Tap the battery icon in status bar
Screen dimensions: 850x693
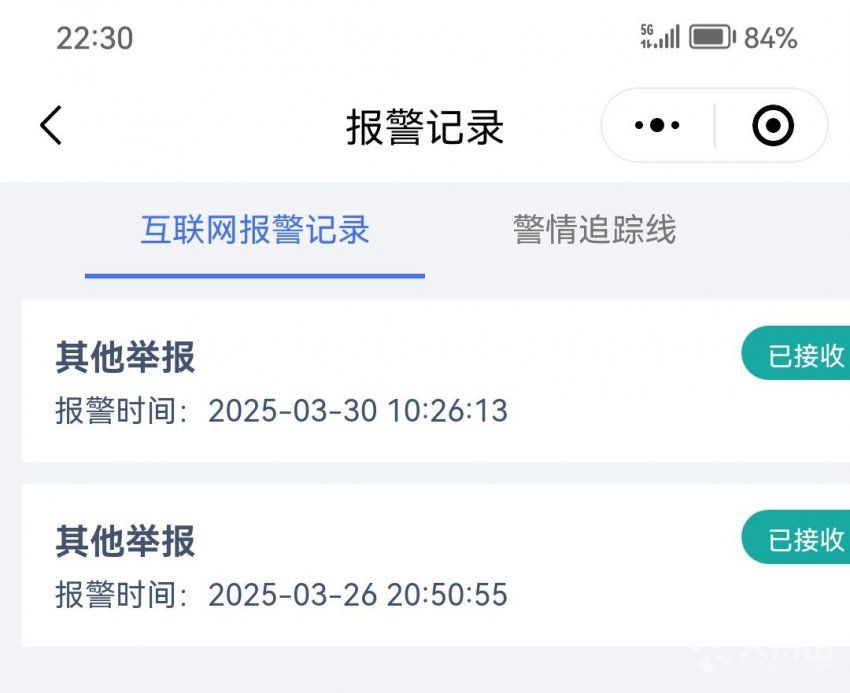[712, 37]
